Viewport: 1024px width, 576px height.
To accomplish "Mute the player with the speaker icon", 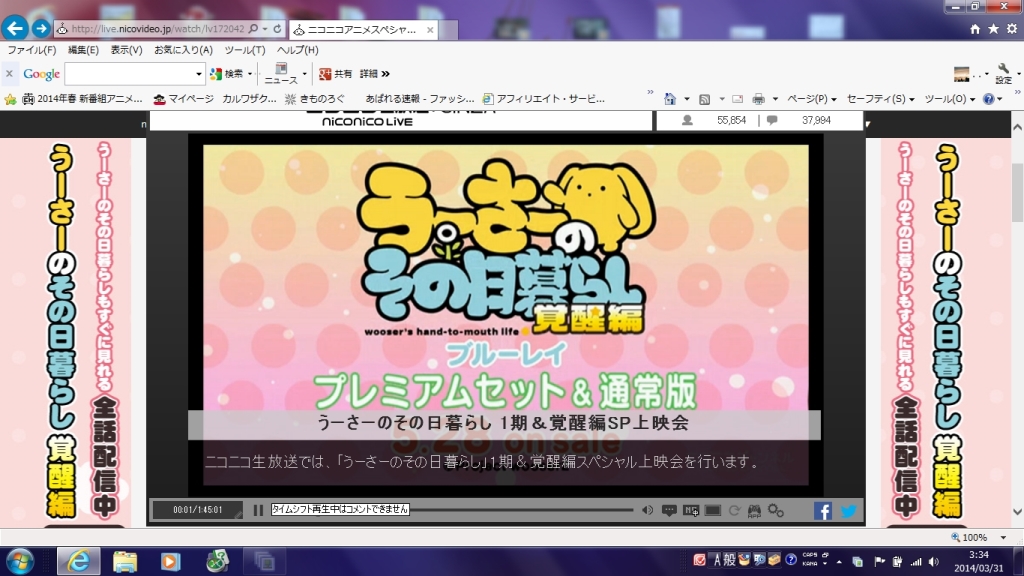I will (x=647, y=510).
